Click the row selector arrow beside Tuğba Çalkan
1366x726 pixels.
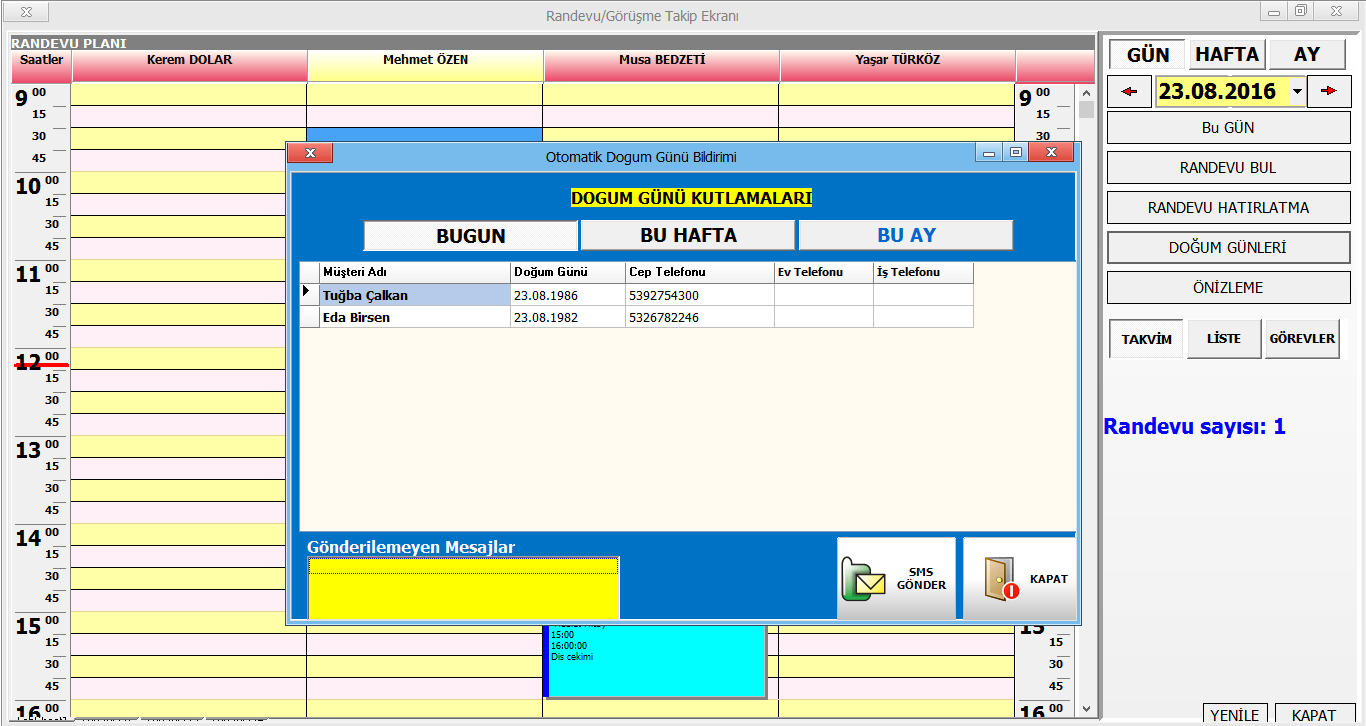pos(308,295)
